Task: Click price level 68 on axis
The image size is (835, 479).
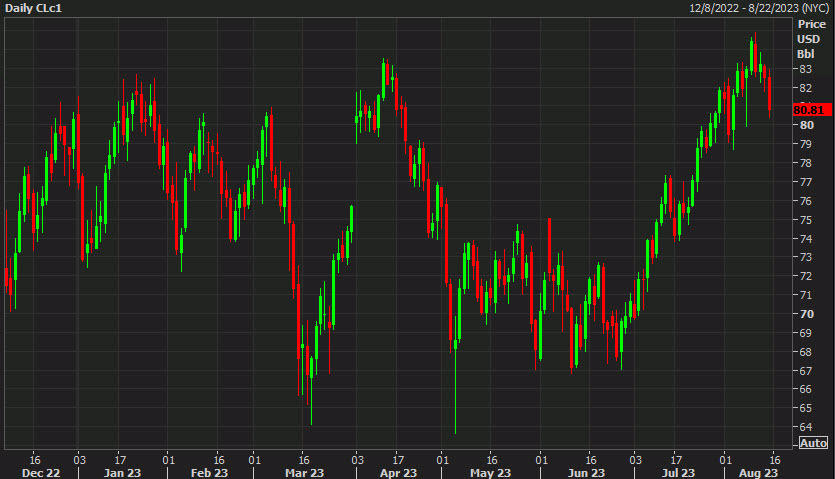Action: [x=806, y=352]
